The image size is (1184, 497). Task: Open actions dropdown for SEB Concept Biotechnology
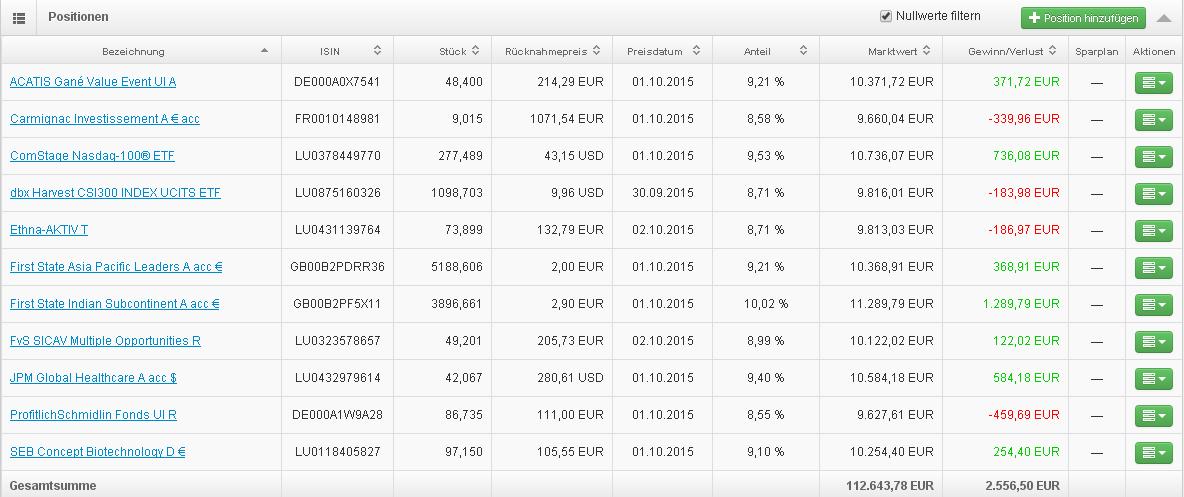pyautogui.click(x=1154, y=452)
